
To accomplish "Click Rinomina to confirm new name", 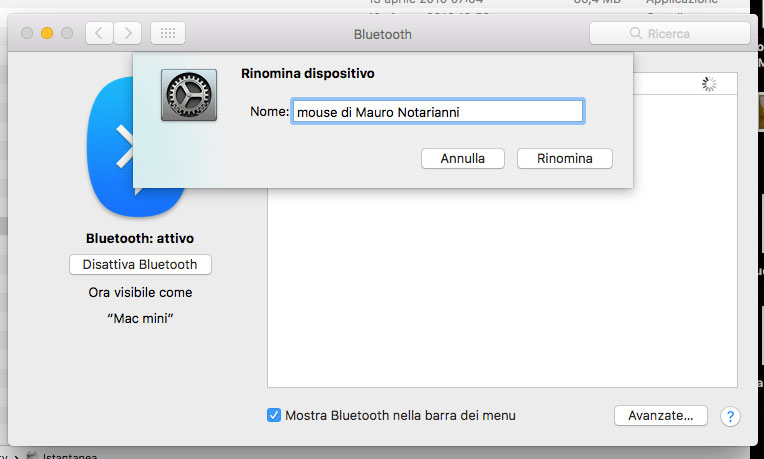I will tap(565, 159).
